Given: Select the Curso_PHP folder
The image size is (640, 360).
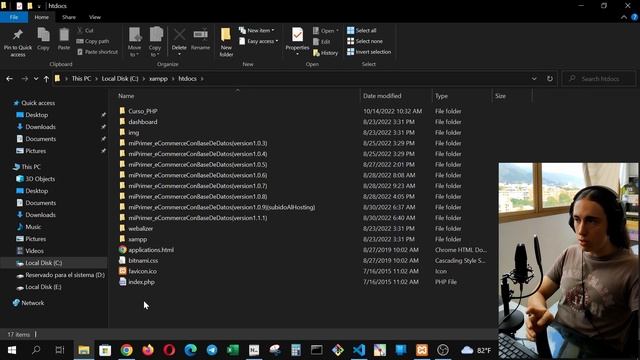Looking at the screenshot, I should [143, 111].
